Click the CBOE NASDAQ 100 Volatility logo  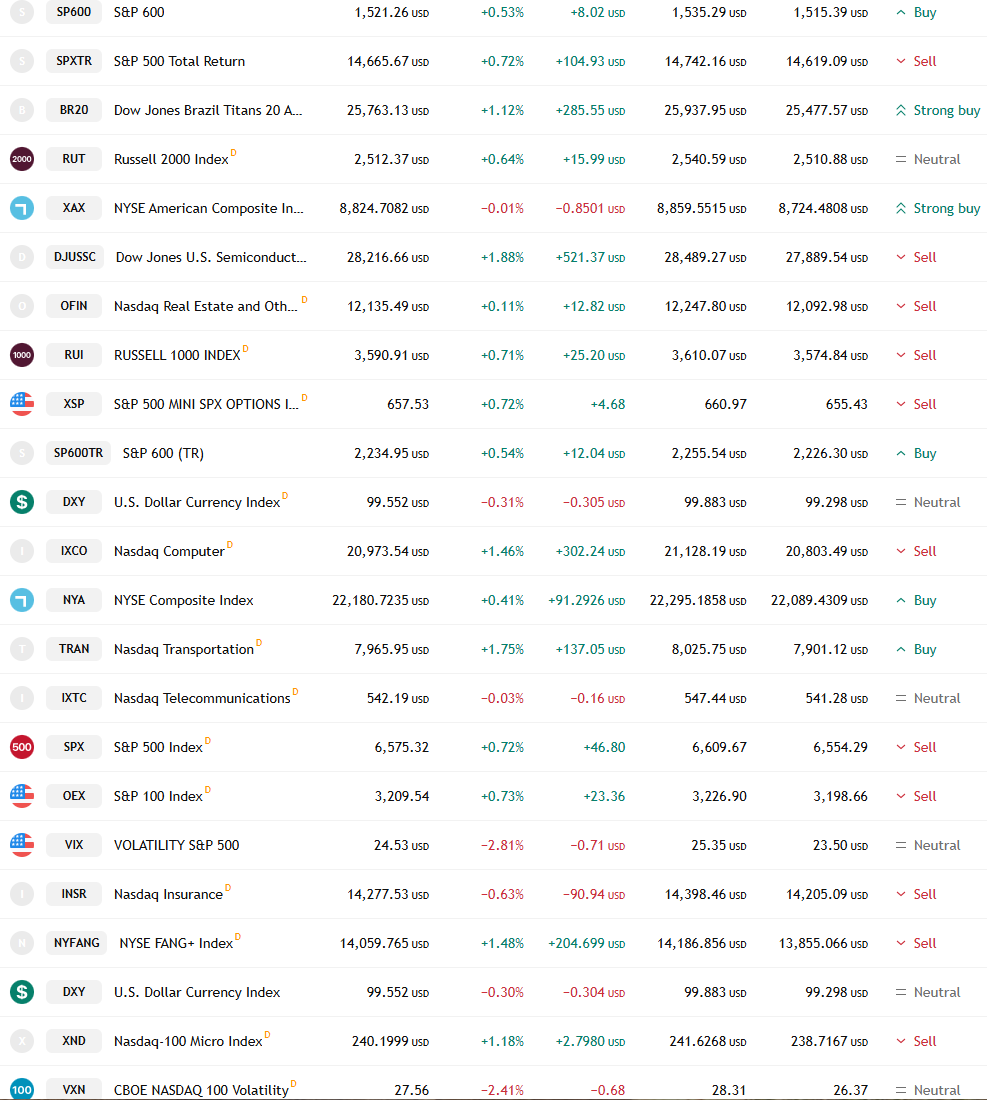pos(22,1089)
